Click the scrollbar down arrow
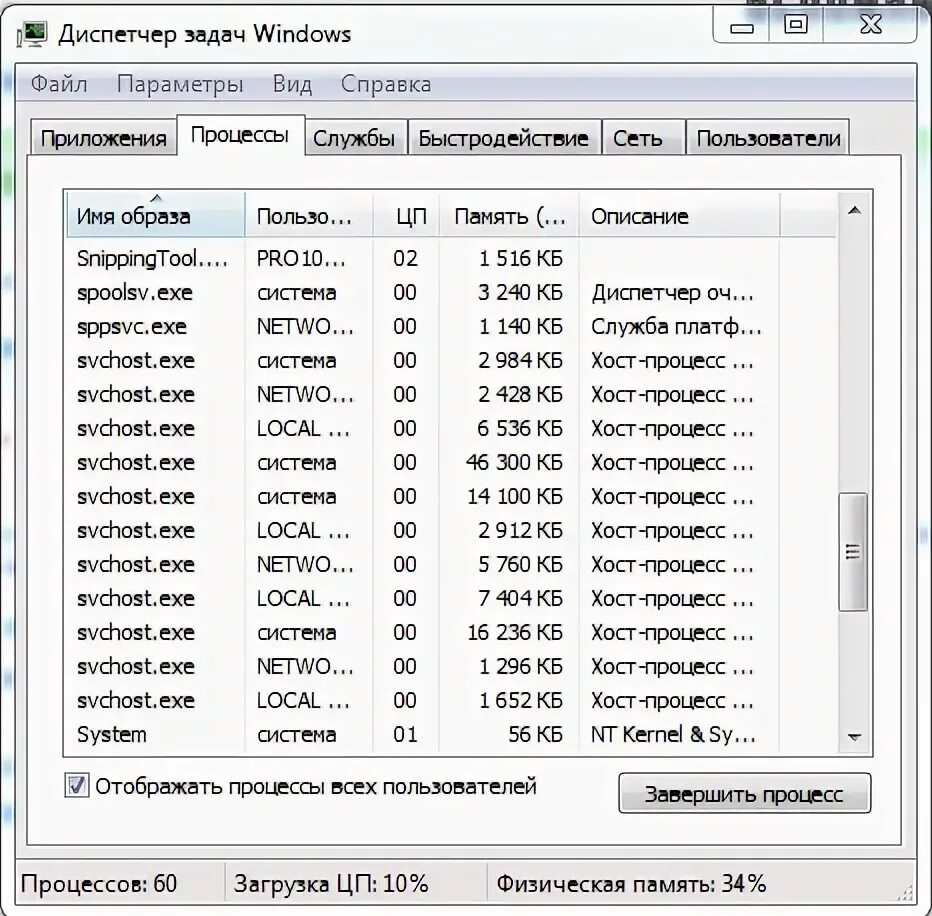The image size is (932, 916). click(854, 737)
